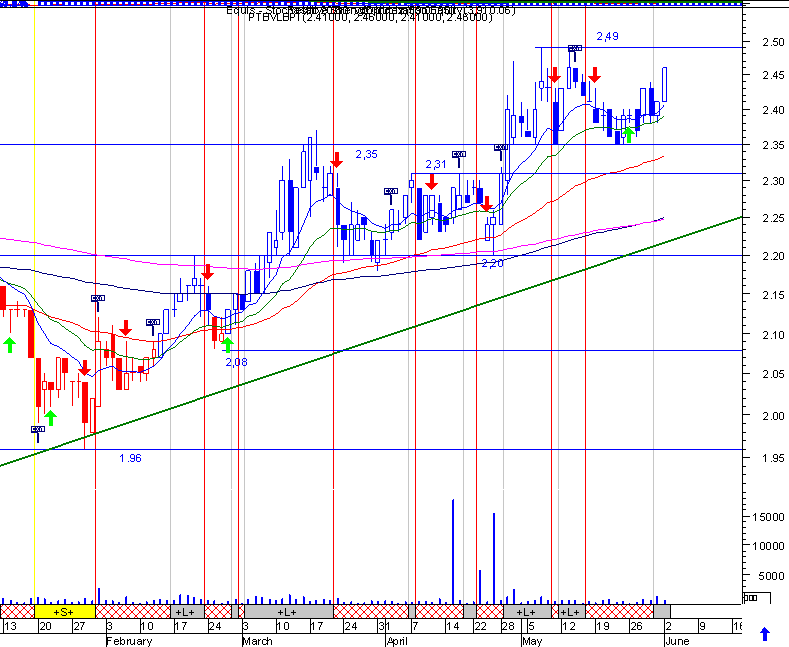Click the green buy arrow beside the lowest exo marker
The height and width of the screenshot is (647, 789).
click(50, 418)
